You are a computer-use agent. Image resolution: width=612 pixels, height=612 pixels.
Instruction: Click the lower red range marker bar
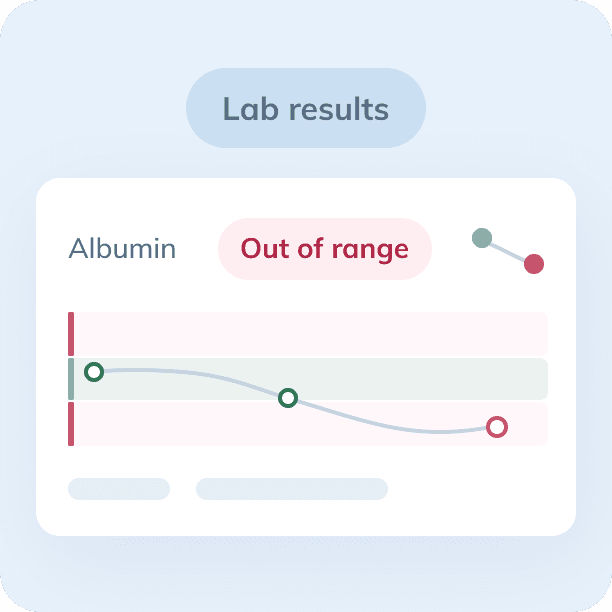click(71, 424)
